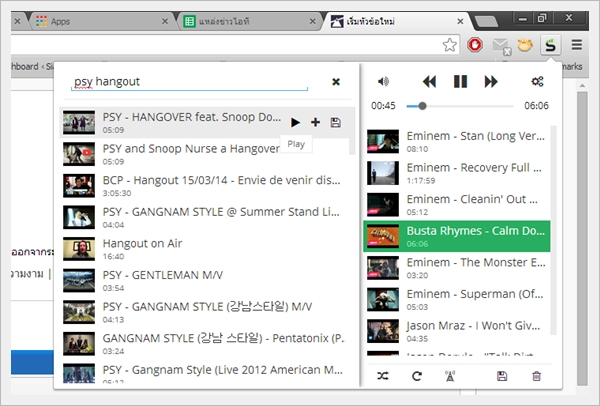The width and height of the screenshot is (600, 406).
Task: Play Eminem - Recovery Full in the playlist
Action: (x=457, y=173)
